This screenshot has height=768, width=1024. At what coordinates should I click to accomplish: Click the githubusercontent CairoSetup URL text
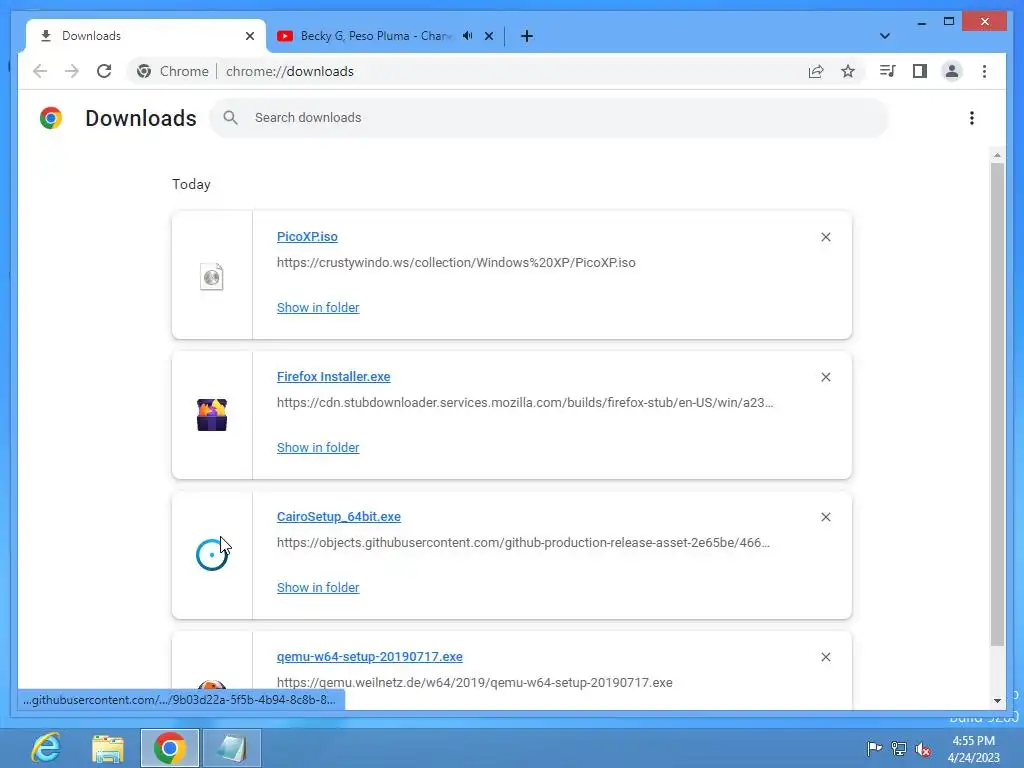click(x=523, y=543)
